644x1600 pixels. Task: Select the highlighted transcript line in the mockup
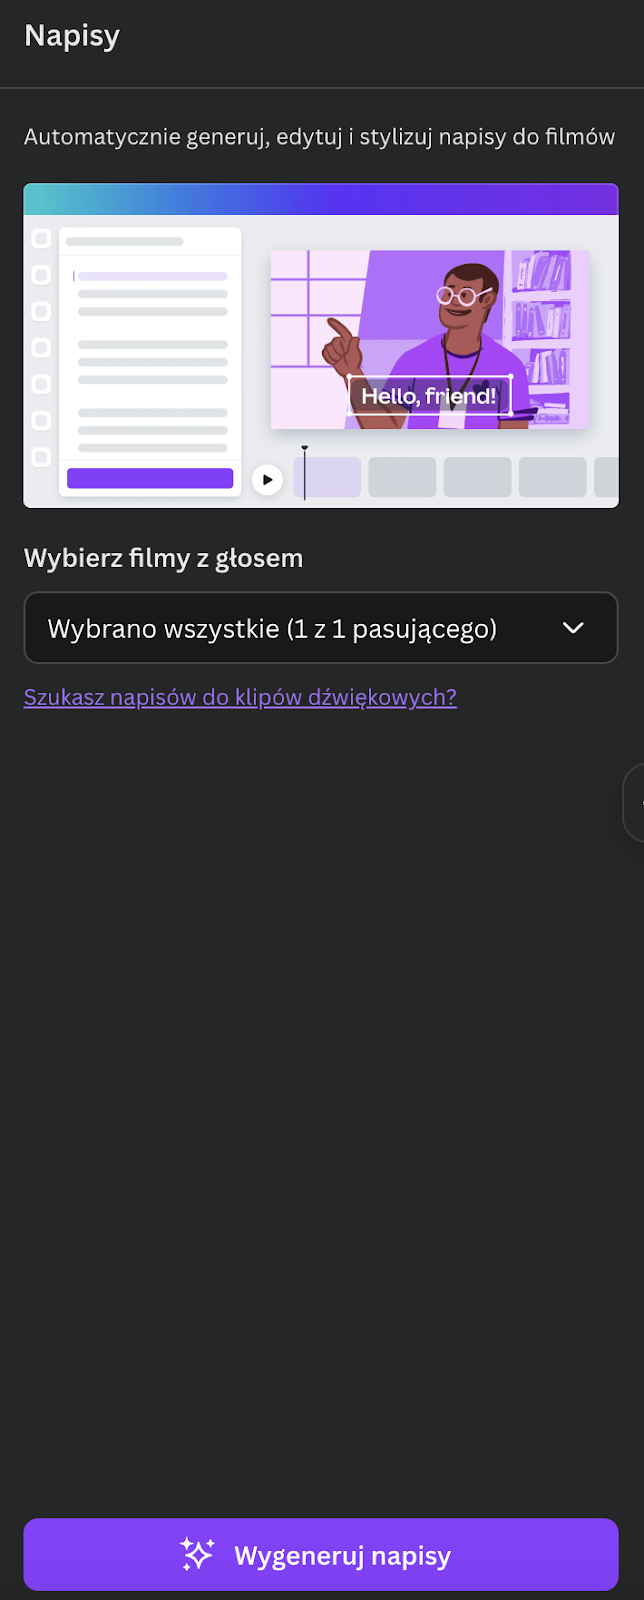[152, 276]
